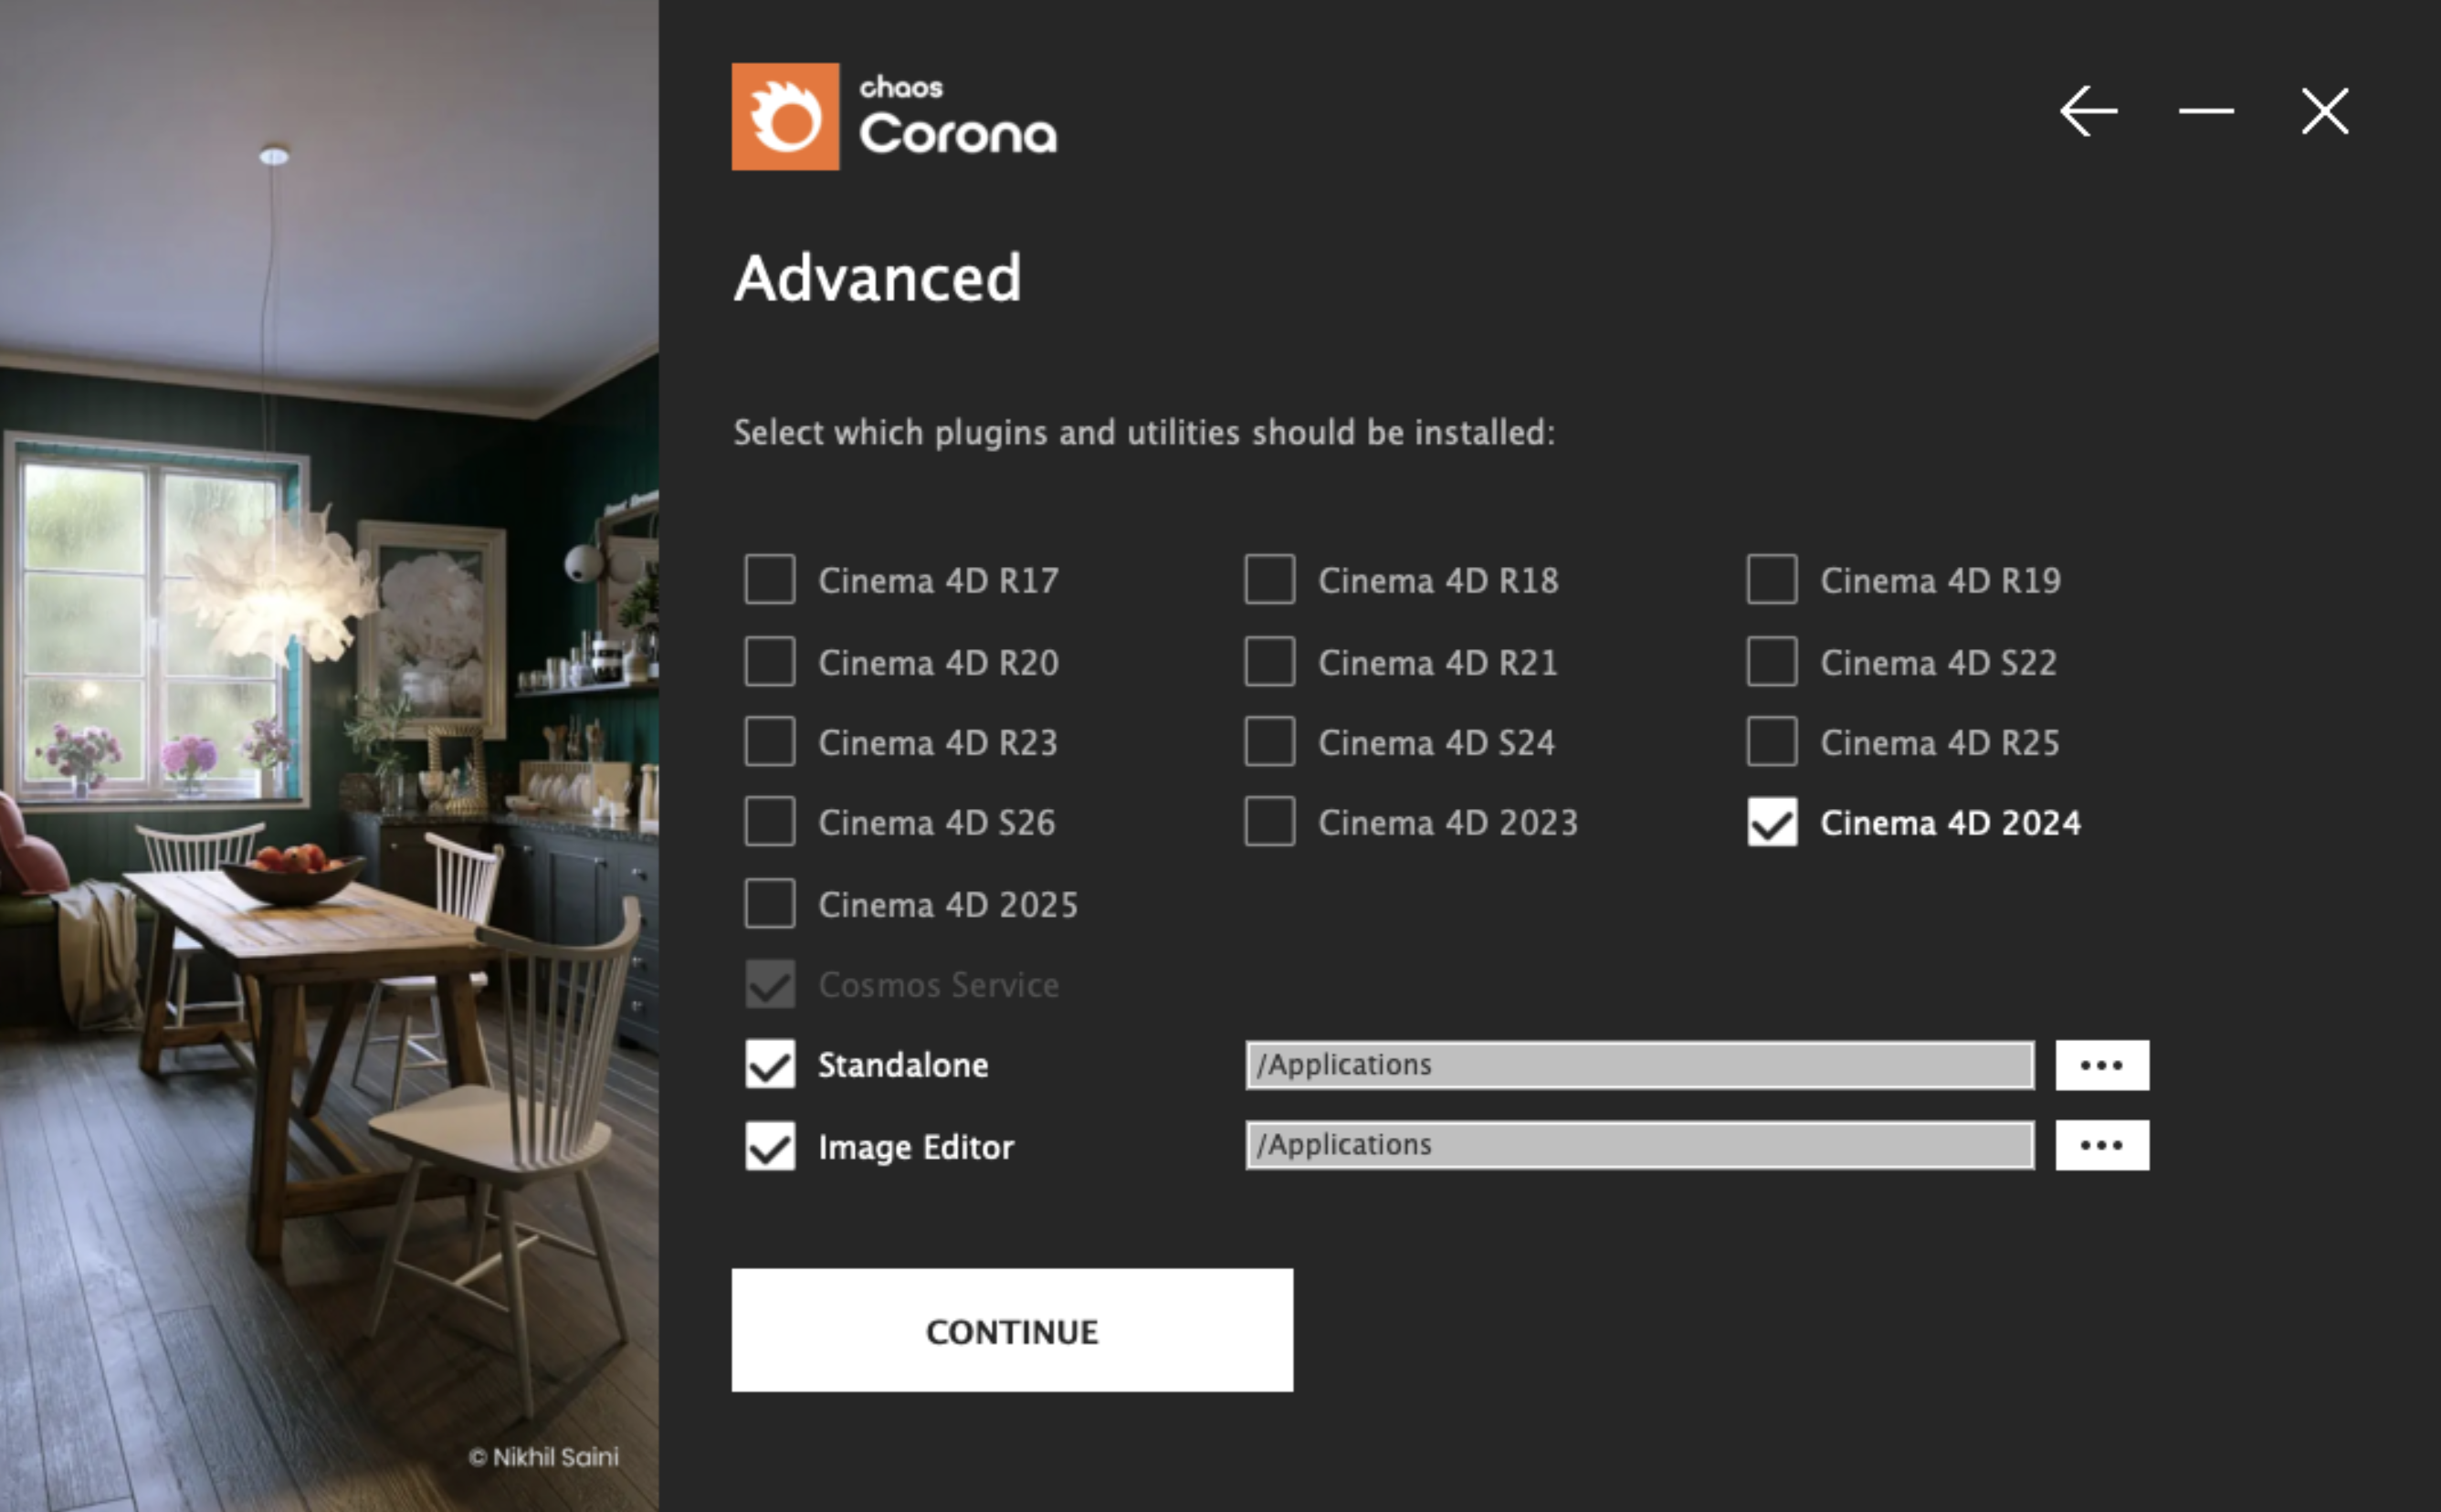This screenshot has height=1512, width=2441.
Task: Click the CONTINUE button
Action: click(x=1012, y=1330)
